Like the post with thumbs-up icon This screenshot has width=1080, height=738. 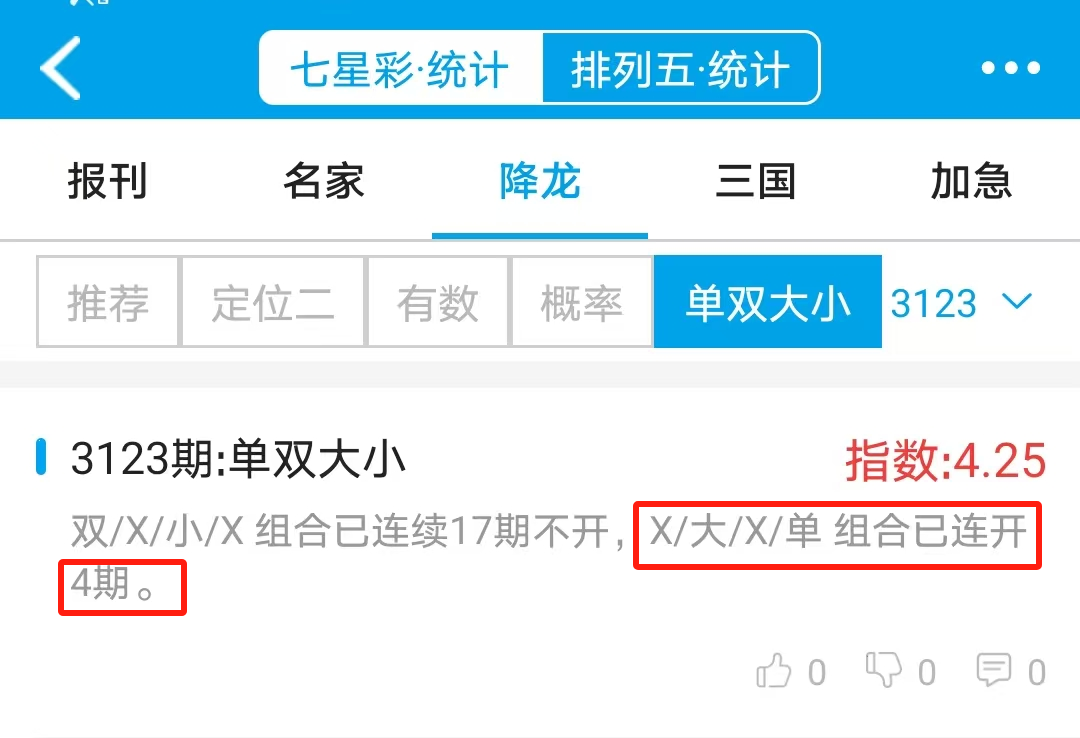[x=773, y=670]
